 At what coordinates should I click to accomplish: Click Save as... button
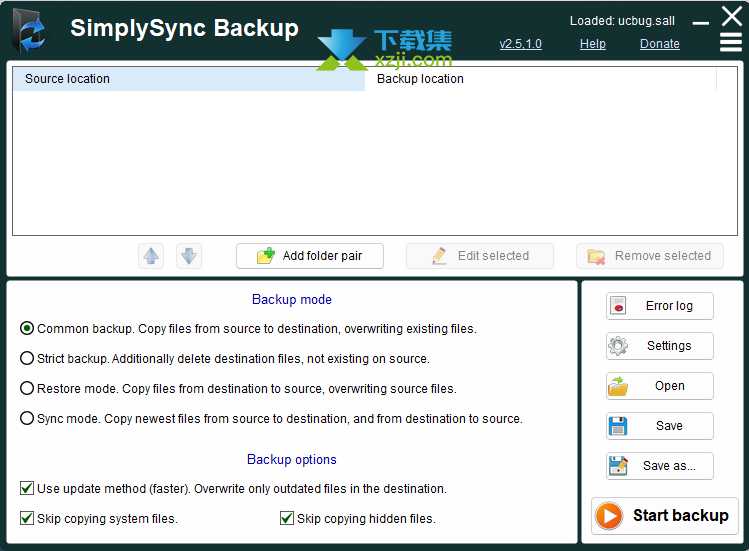click(x=660, y=466)
